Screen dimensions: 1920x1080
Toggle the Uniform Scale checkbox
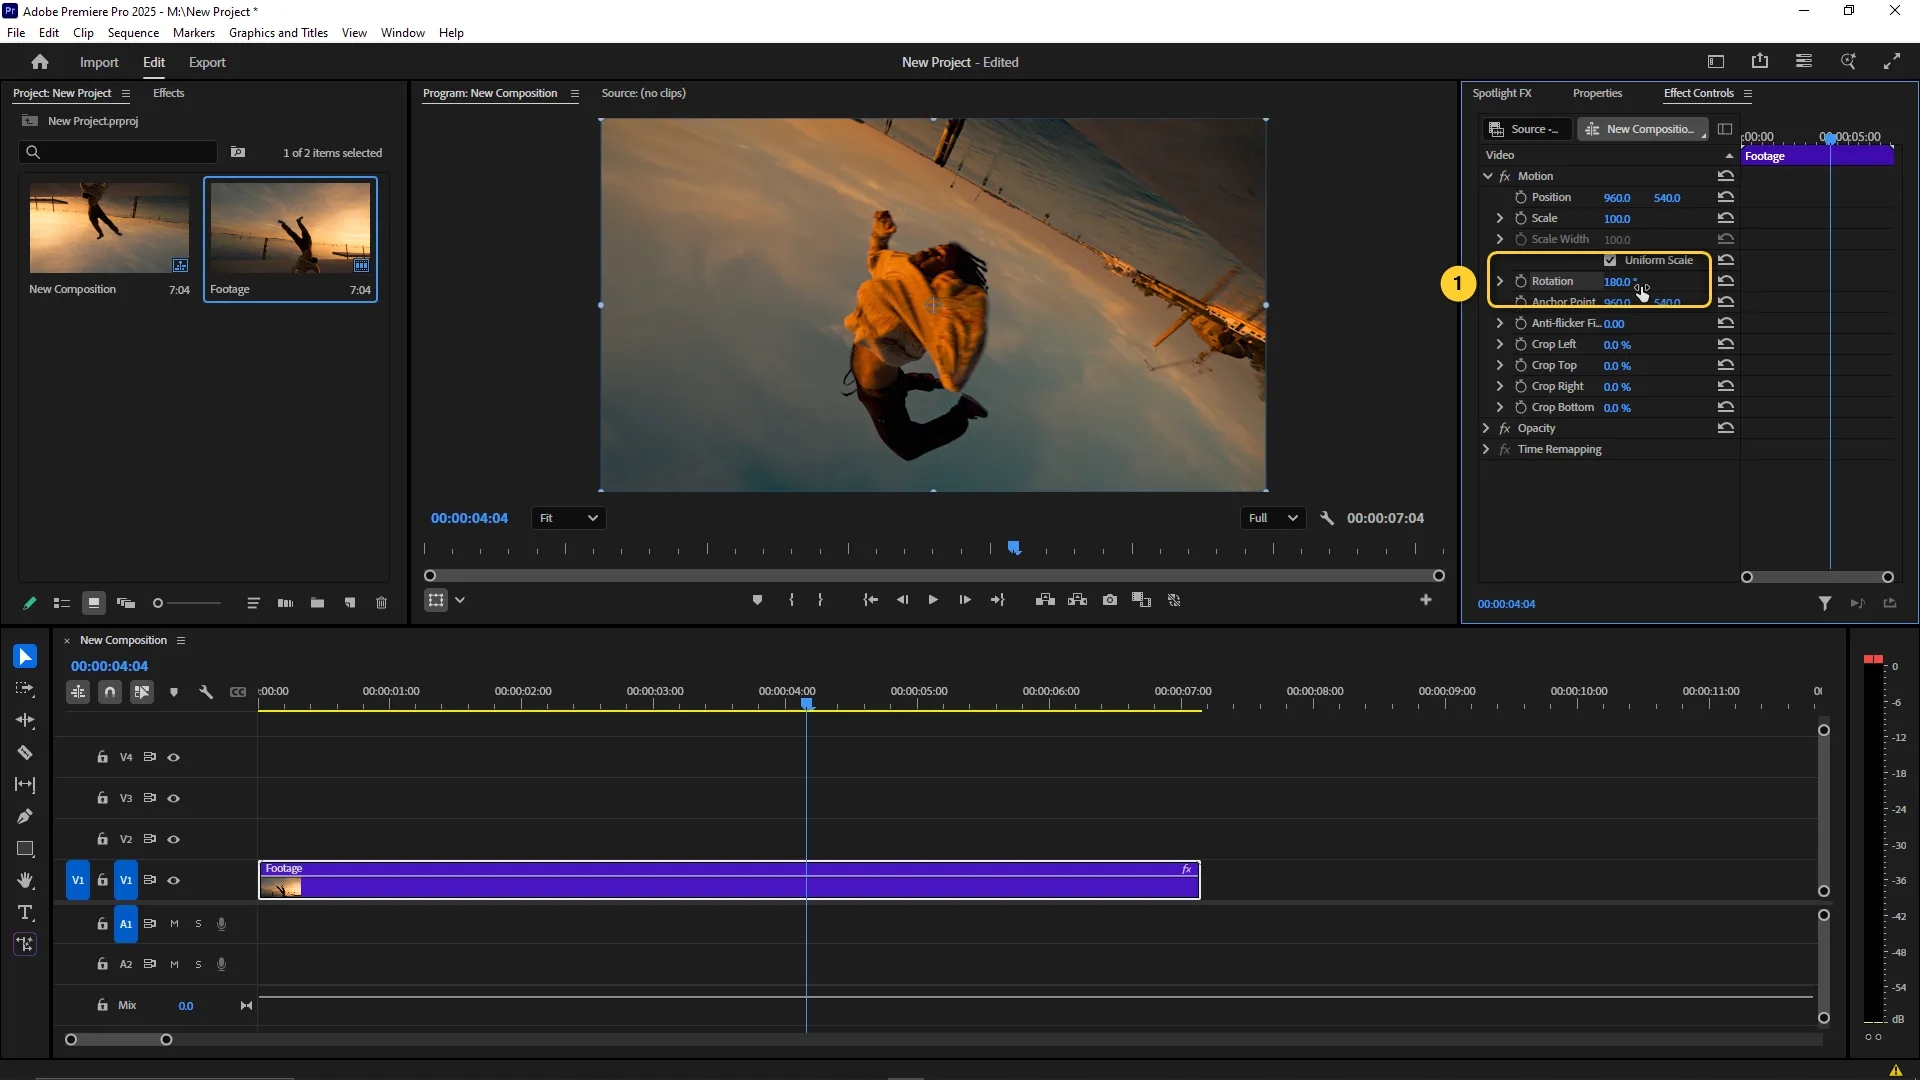coord(1610,260)
